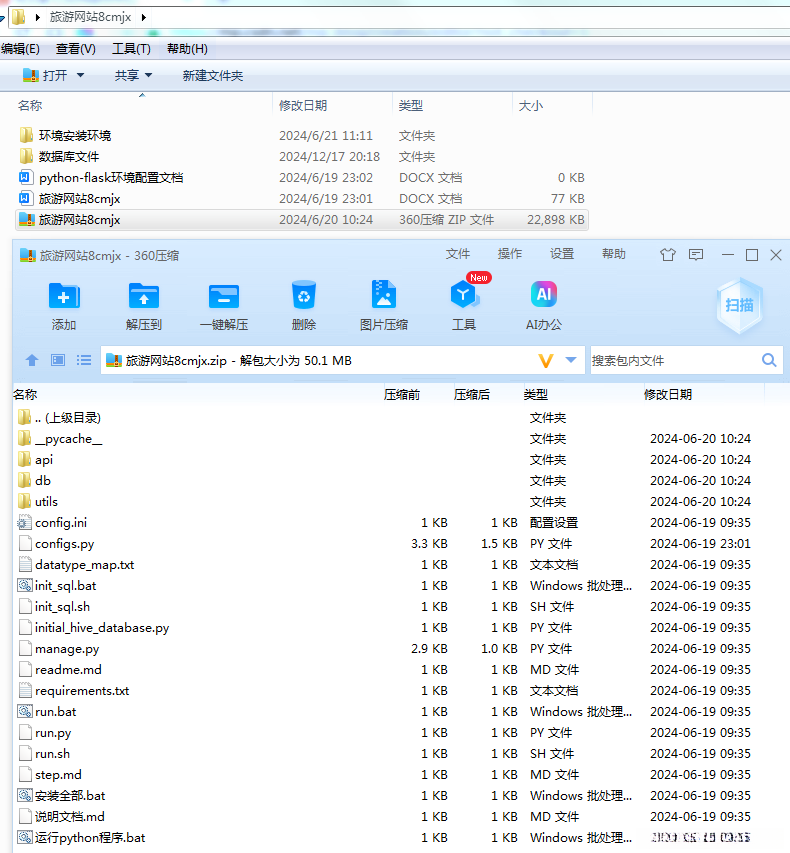Select readme.md in the archive list
Screen dimensions: 790x853
pos(389,670)
